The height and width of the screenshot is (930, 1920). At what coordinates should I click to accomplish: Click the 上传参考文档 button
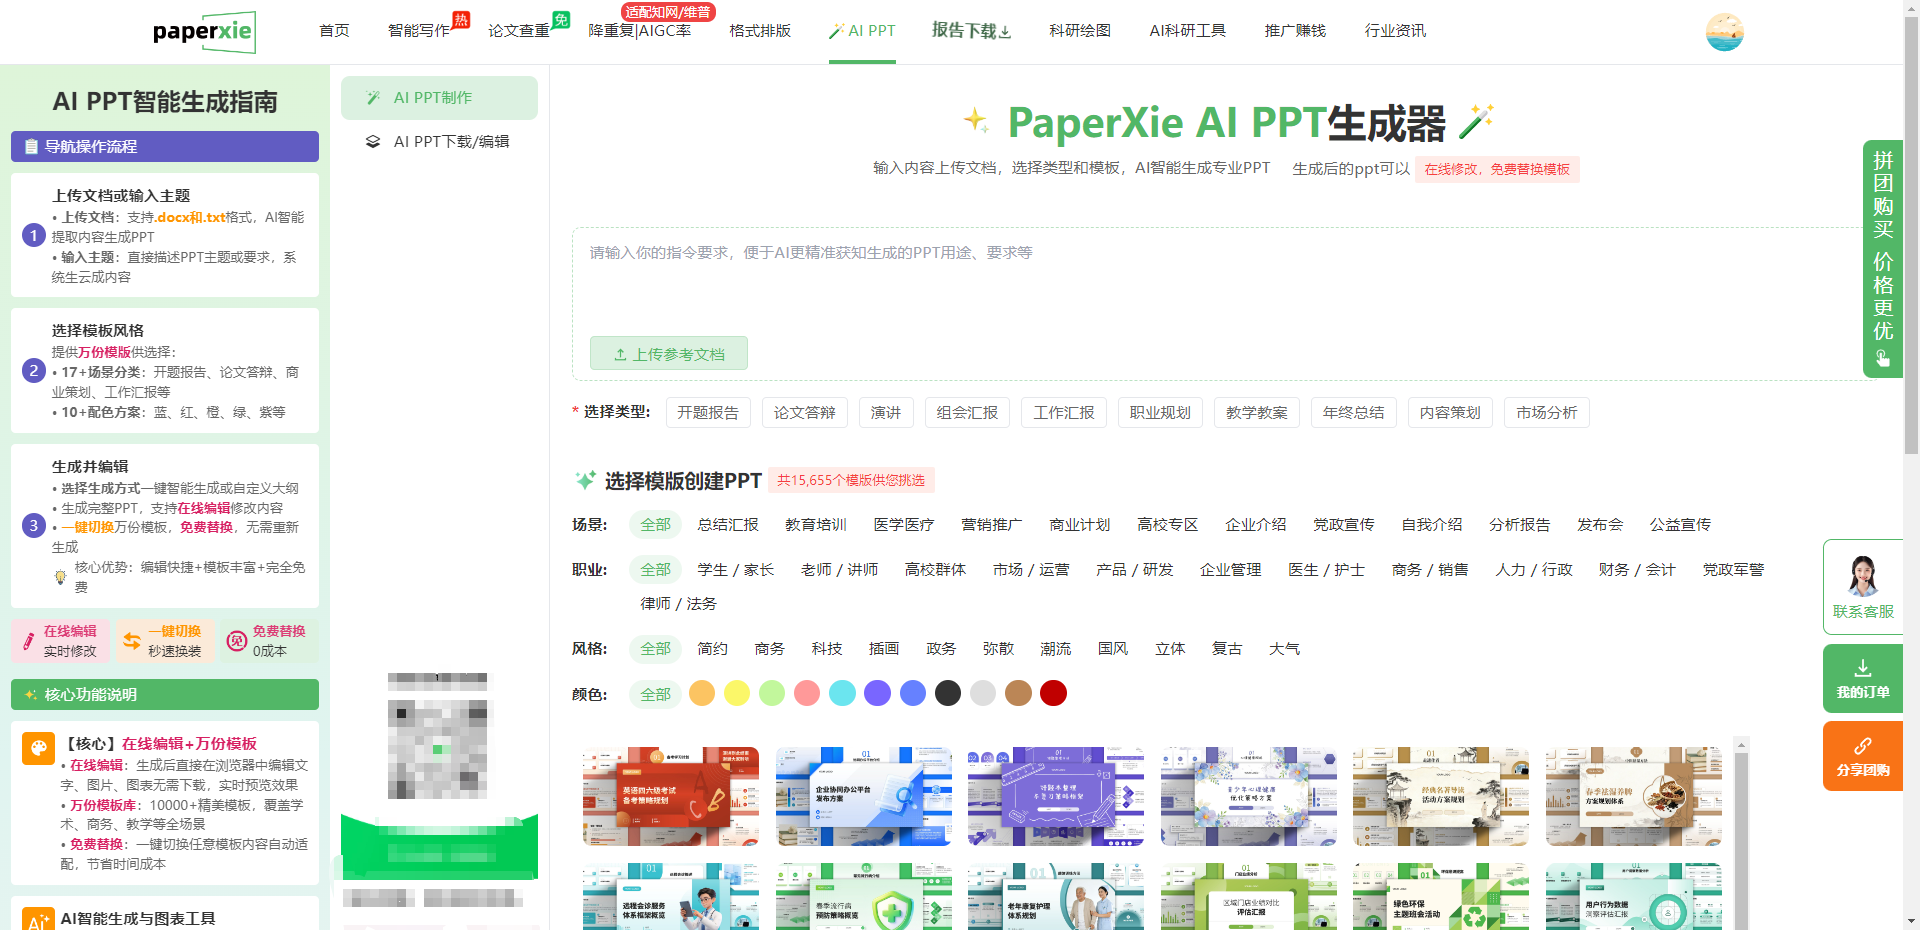pyautogui.click(x=668, y=354)
